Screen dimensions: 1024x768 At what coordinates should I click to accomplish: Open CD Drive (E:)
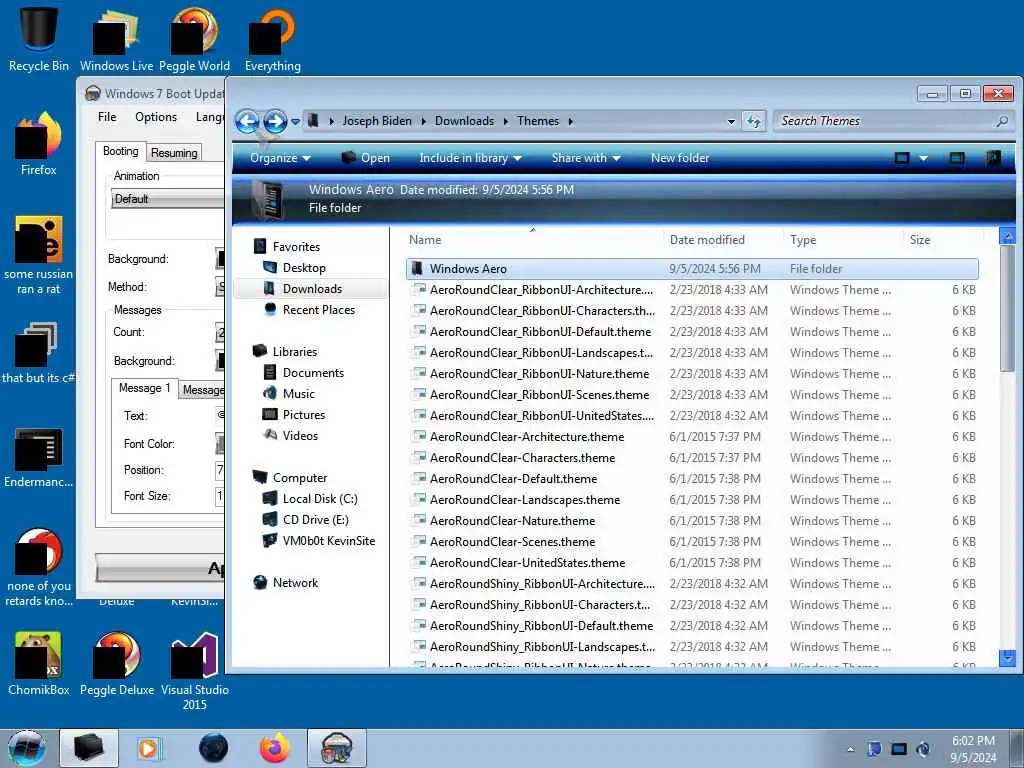point(315,519)
